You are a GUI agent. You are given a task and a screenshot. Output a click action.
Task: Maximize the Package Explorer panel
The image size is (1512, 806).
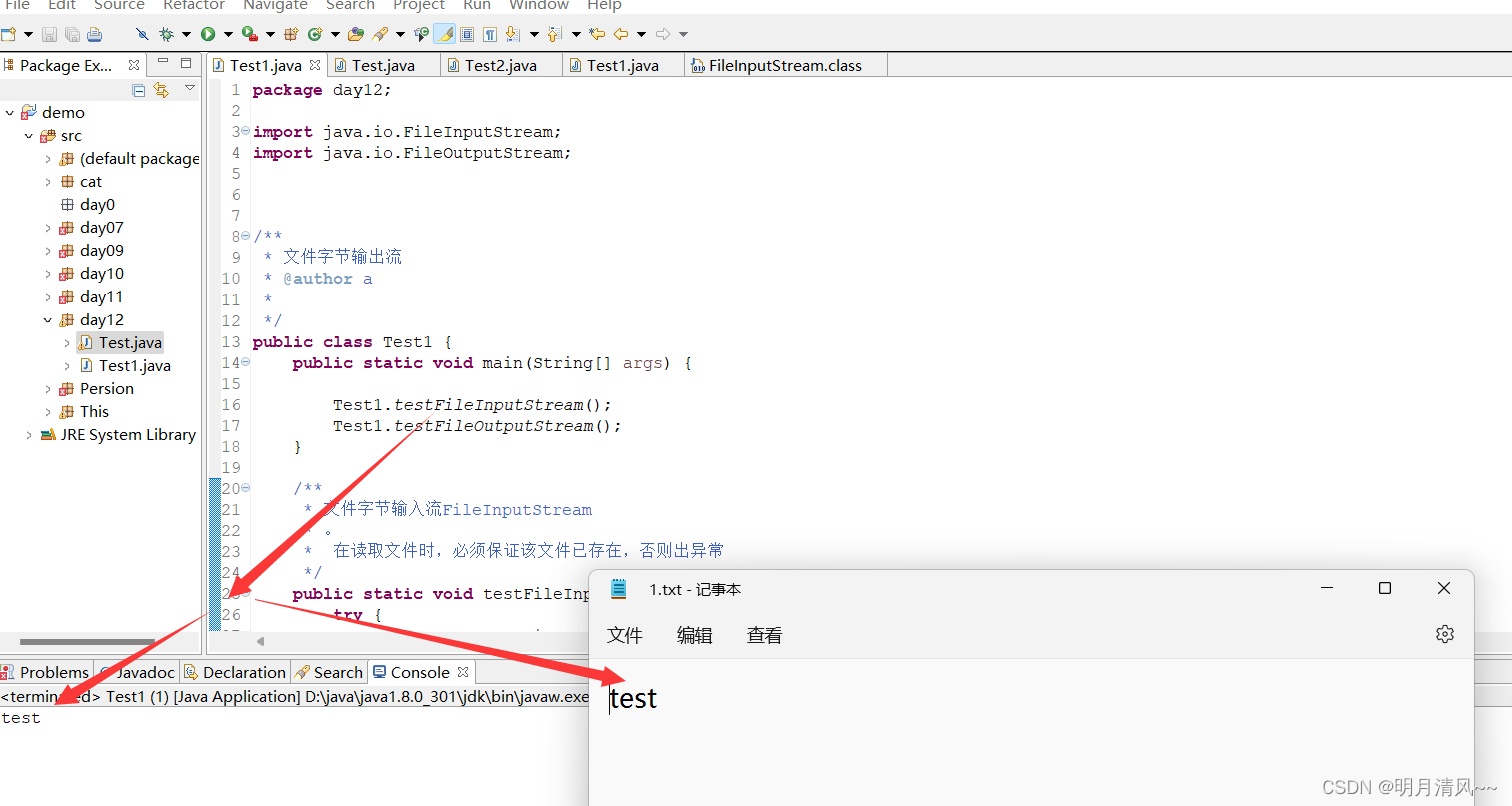[x=186, y=62]
